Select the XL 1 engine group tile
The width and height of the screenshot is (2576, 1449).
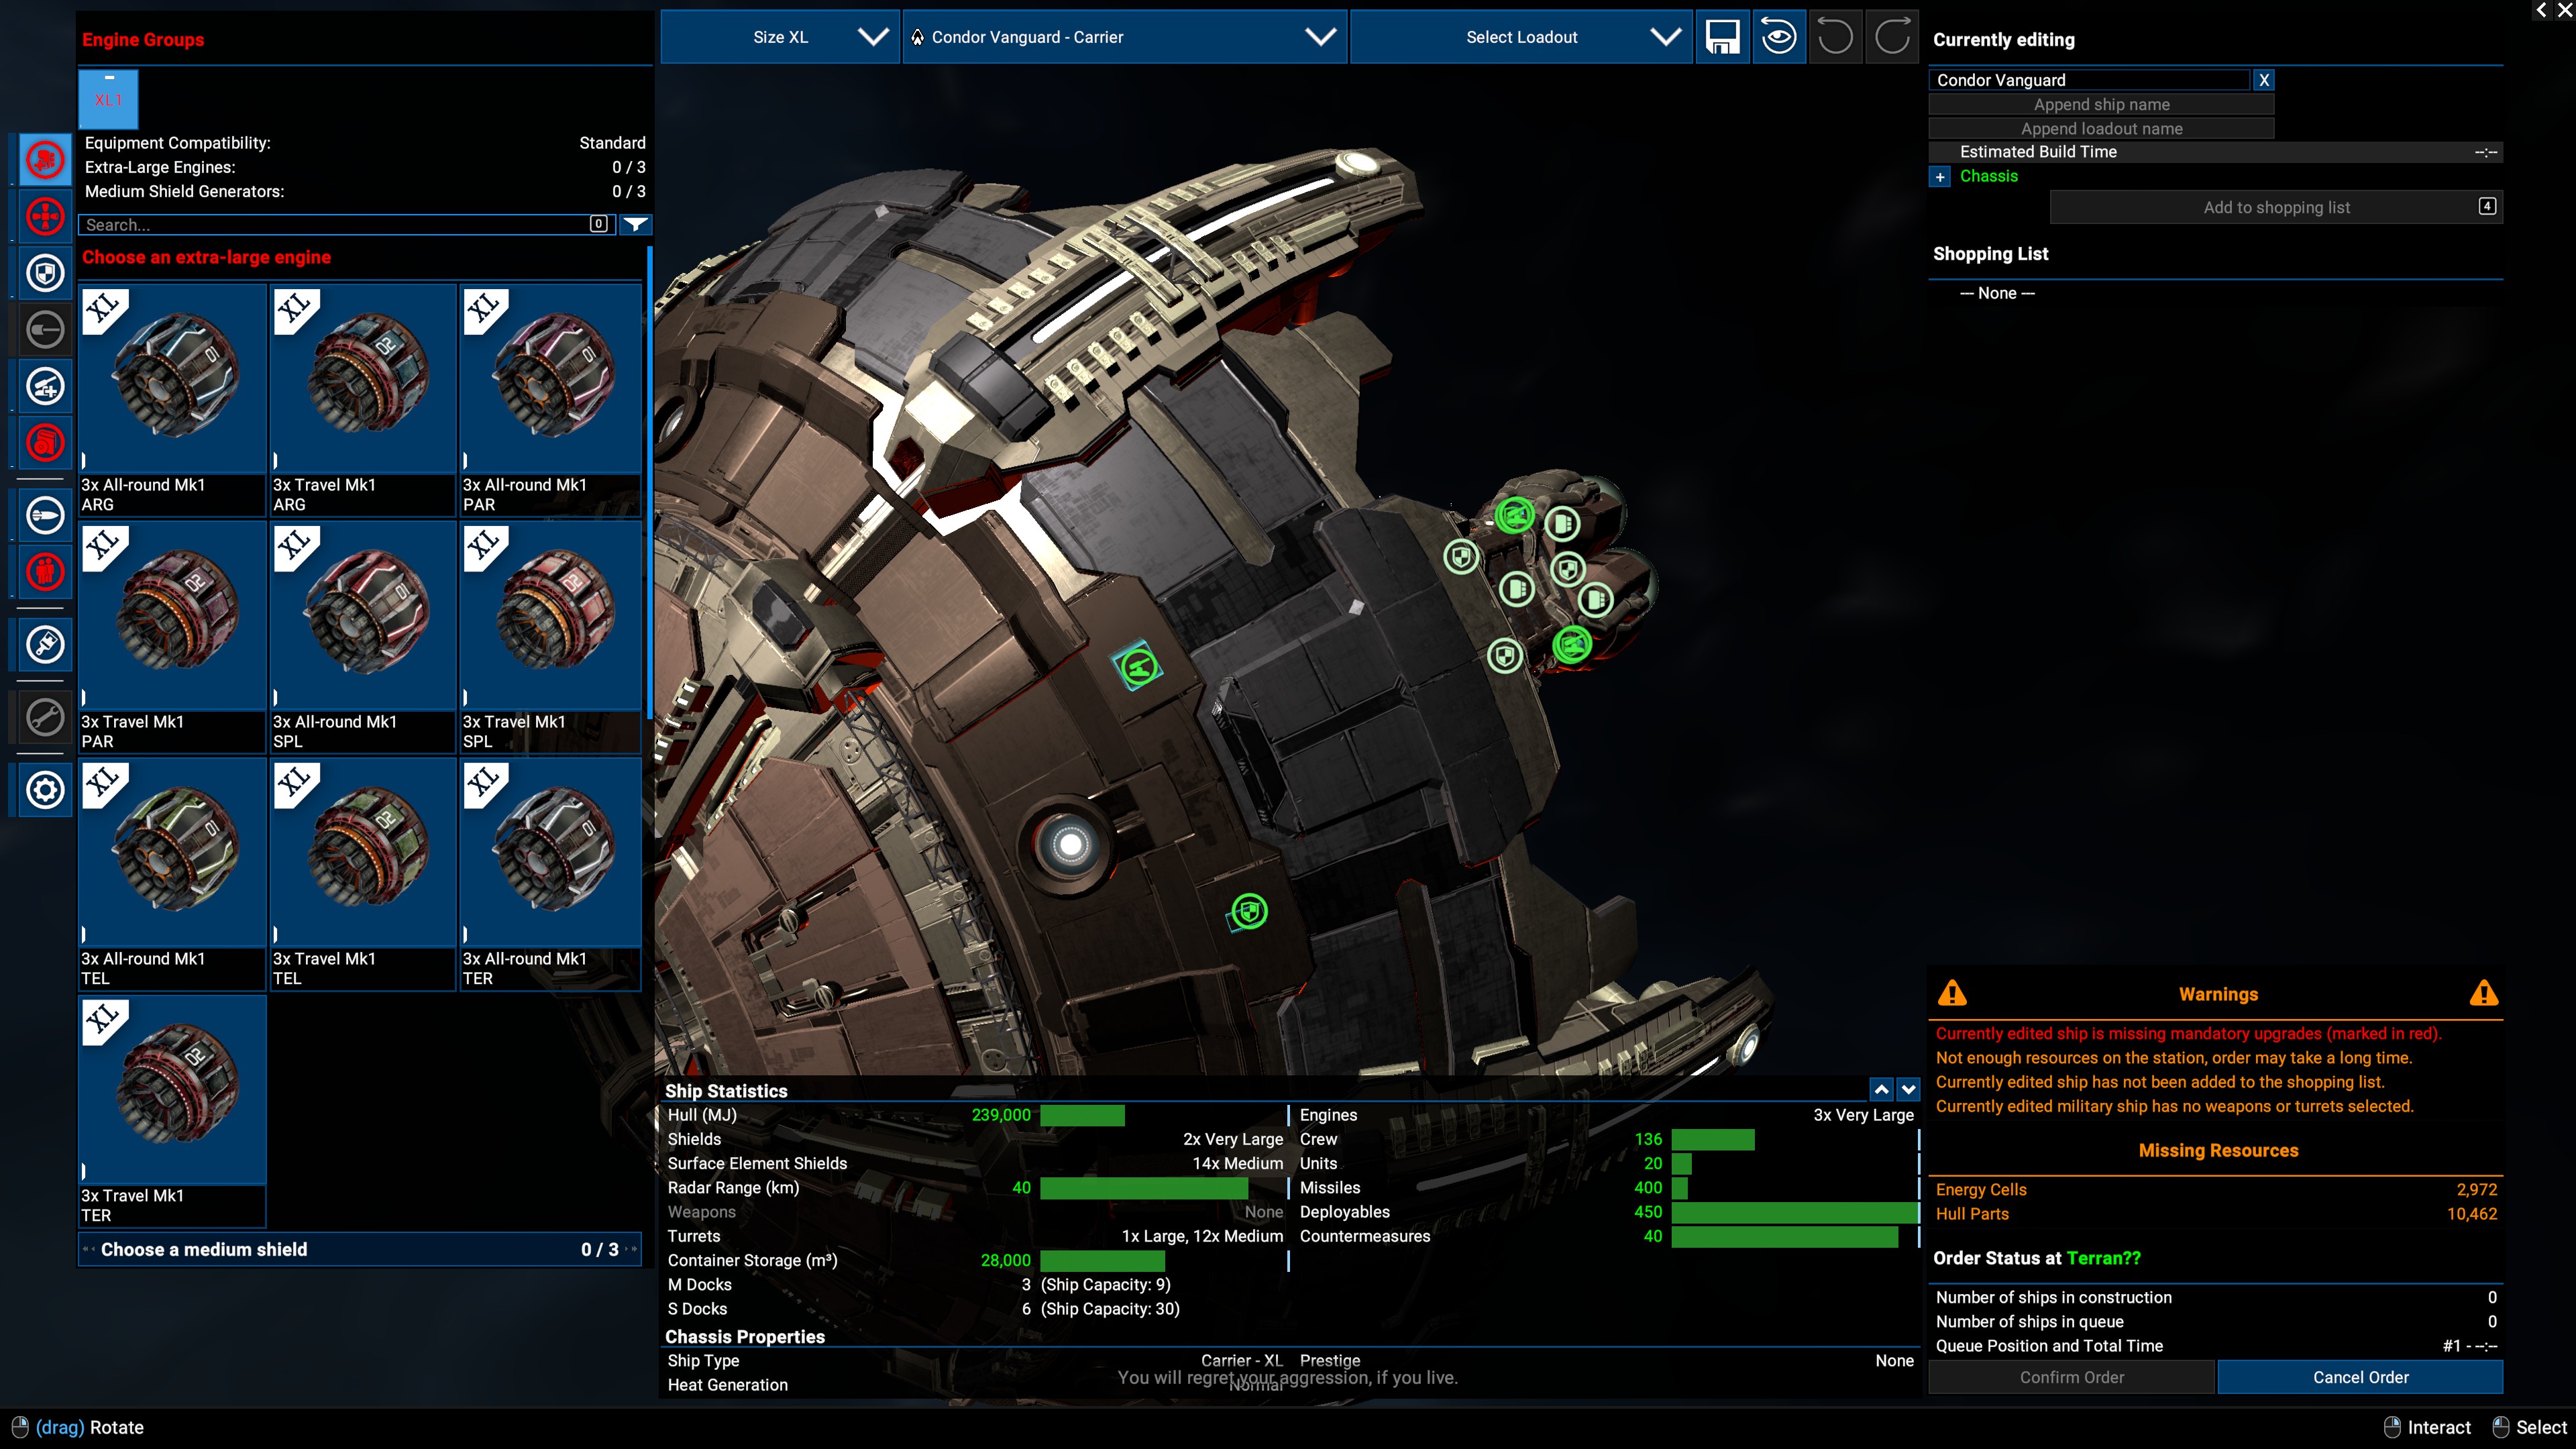pyautogui.click(x=108, y=99)
